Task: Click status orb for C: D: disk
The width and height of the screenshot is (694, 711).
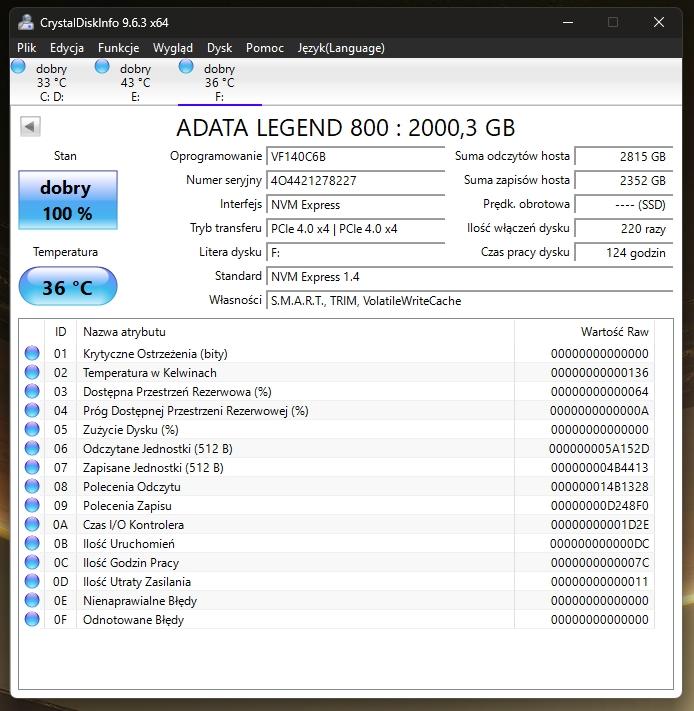Action: click(18, 67)
